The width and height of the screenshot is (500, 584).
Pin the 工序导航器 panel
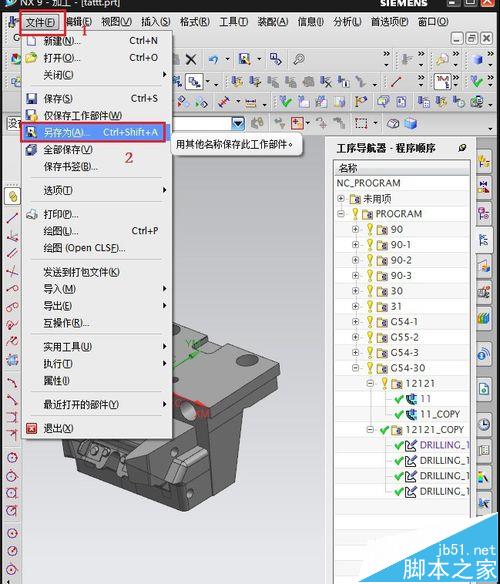462,148
